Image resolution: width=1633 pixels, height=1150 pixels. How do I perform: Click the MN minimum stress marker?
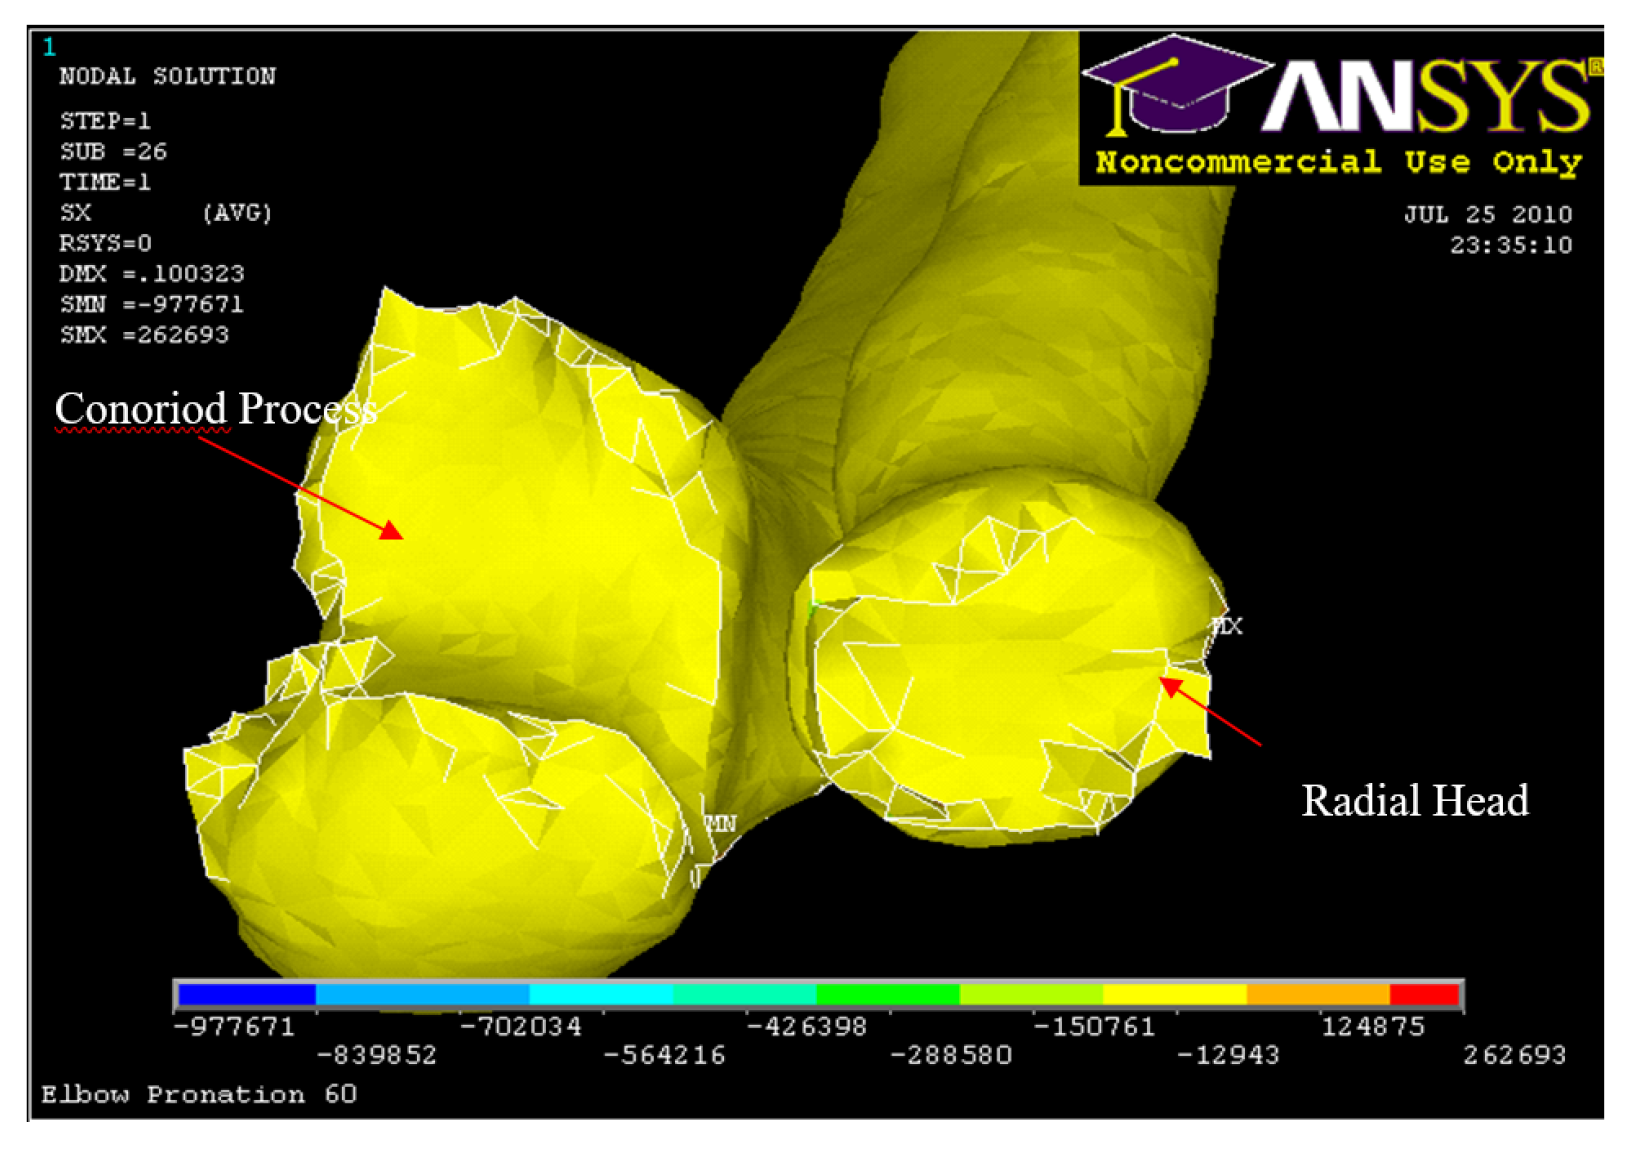[x=720, y=823]
